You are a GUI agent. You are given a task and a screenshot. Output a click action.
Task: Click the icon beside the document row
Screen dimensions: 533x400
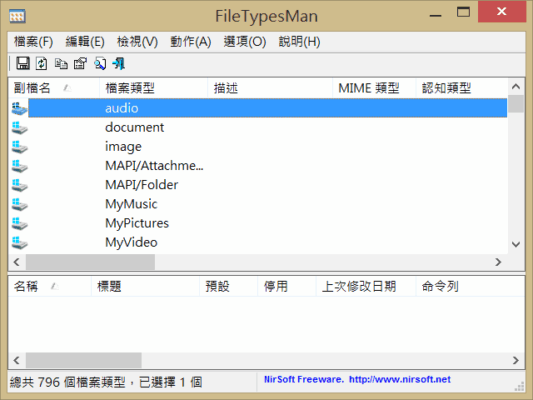(x=19, y=127)
